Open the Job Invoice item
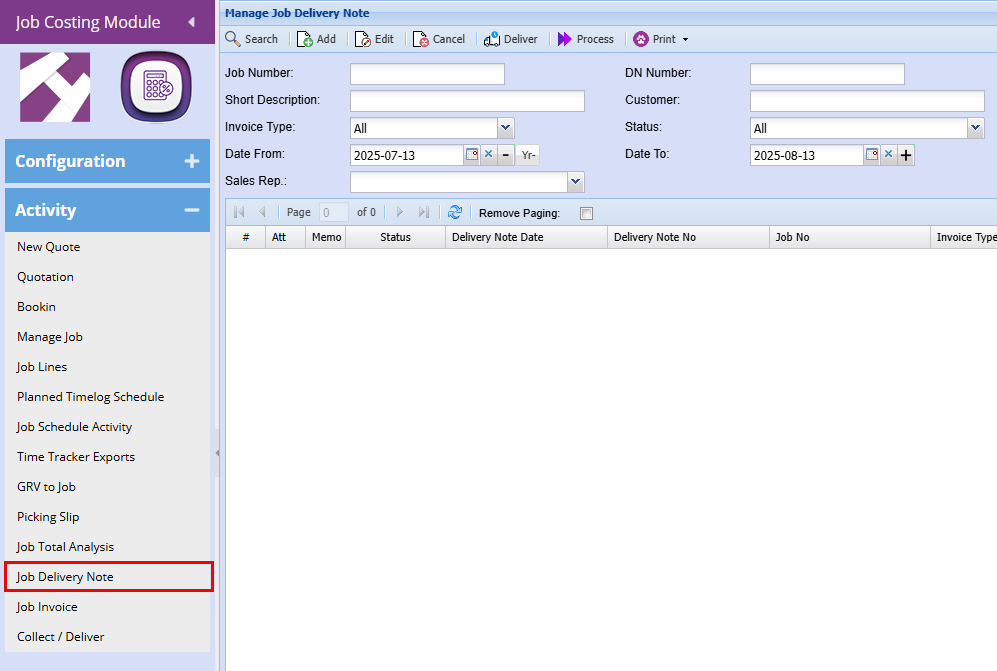The width and height of the screenshot is (997, 671). pyautogui.click(x=47, y=607)
